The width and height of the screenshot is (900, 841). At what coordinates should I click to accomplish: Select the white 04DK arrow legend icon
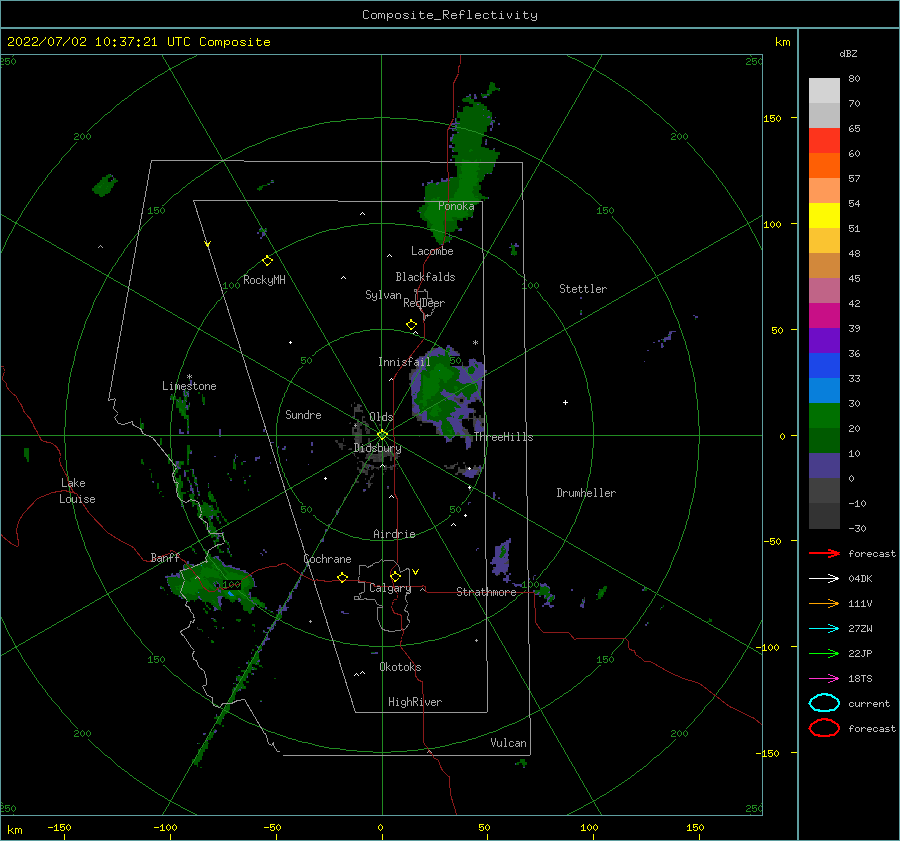pyautogui.click(x=824, y=578)
